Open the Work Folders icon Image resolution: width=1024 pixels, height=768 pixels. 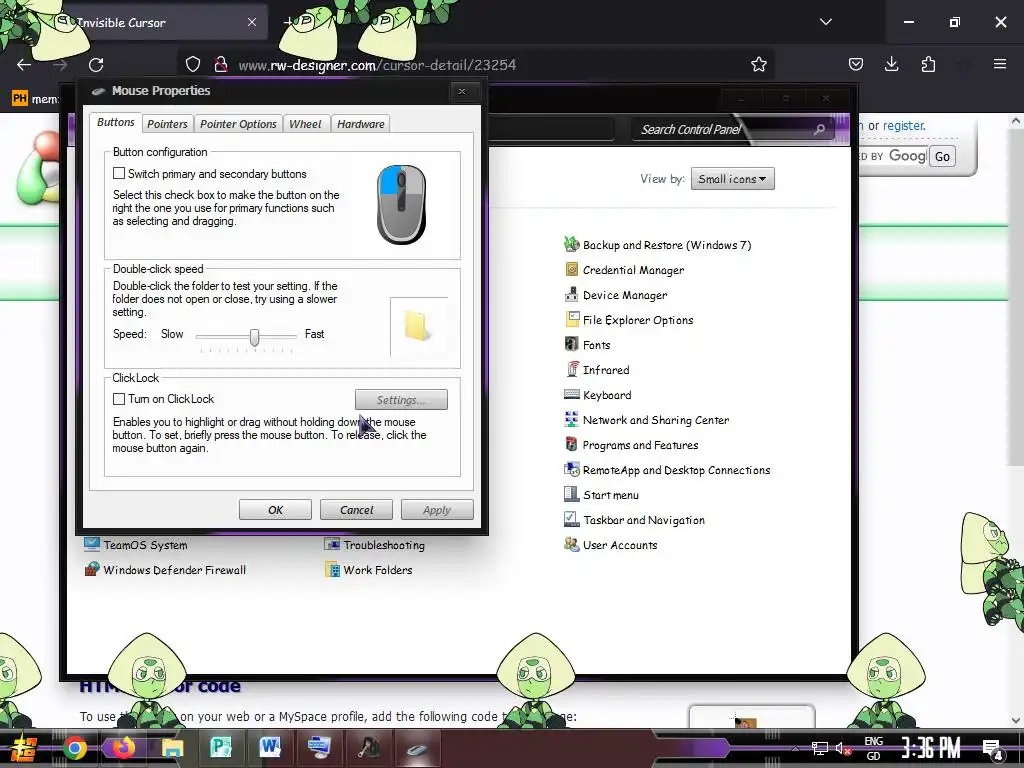(x=332, y=569)
